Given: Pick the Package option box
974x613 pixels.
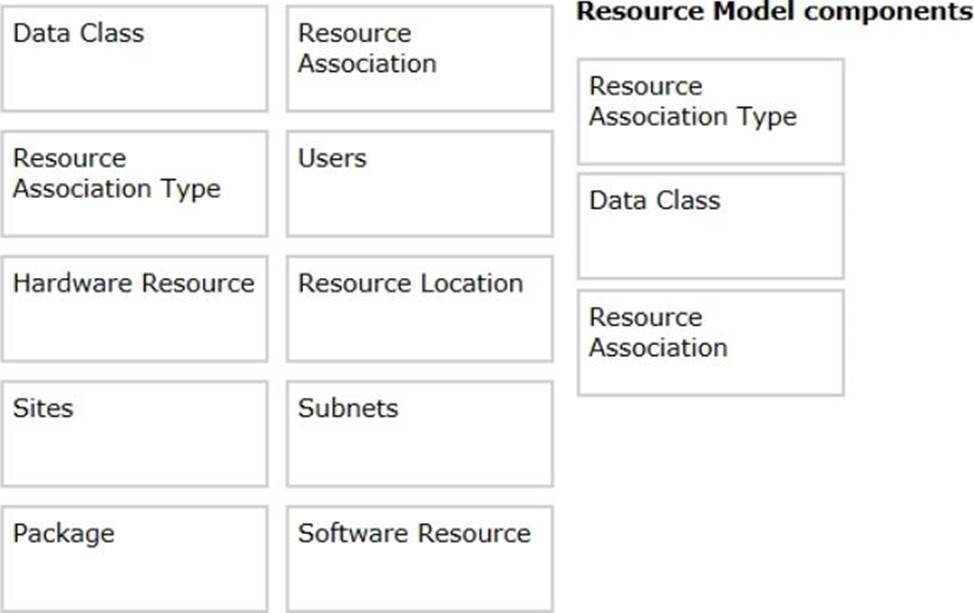Looking at the screenshot, I should pos(134,558).
